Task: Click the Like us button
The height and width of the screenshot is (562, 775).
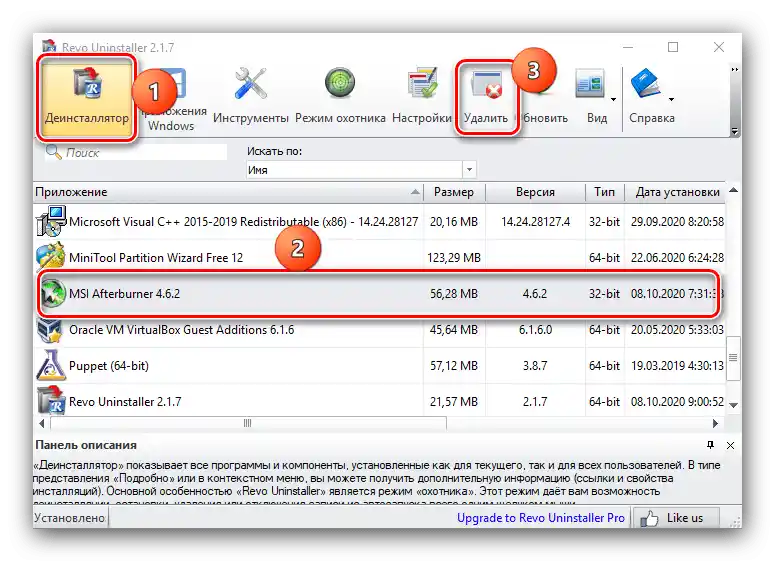Action: (x=676, y=518)
